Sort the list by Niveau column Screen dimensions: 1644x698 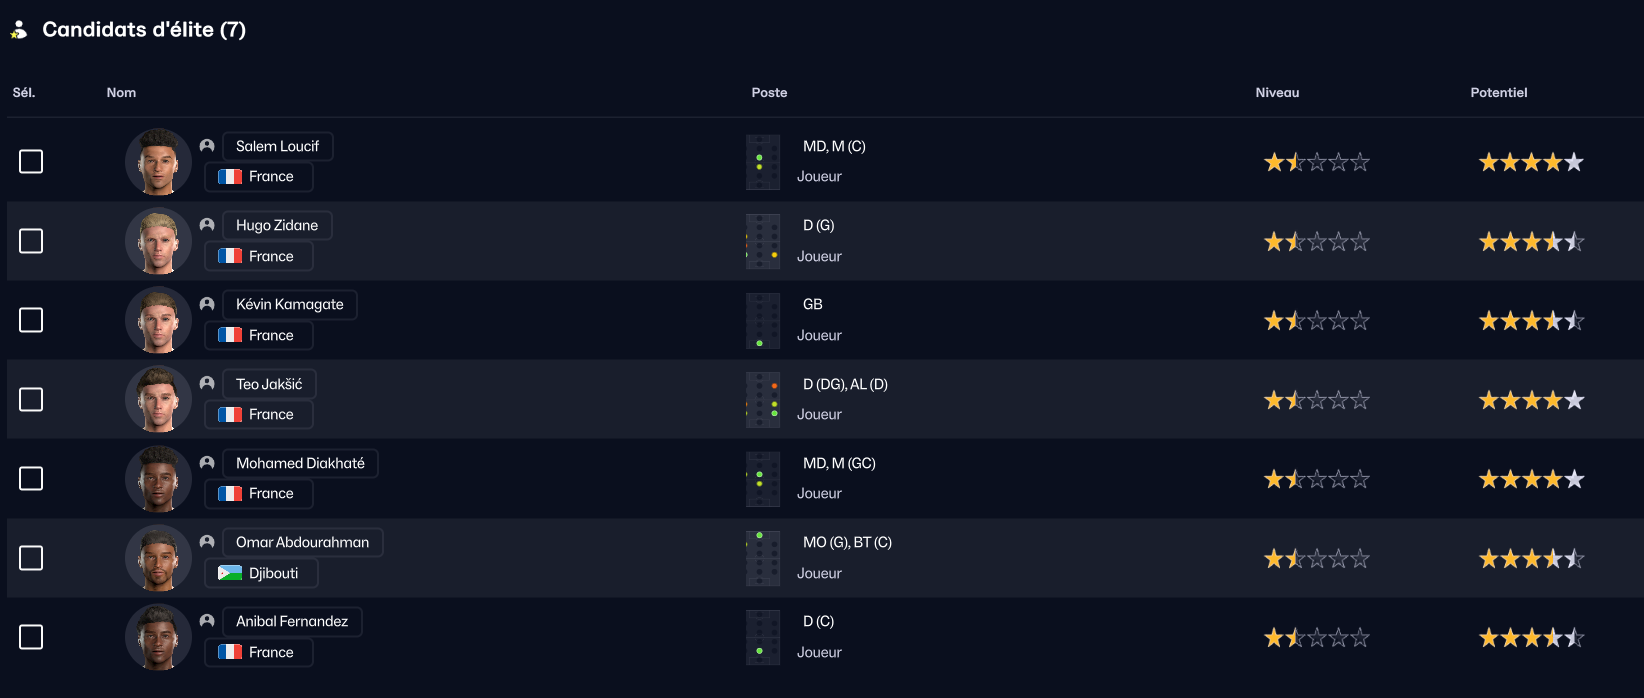(1277, 93)
